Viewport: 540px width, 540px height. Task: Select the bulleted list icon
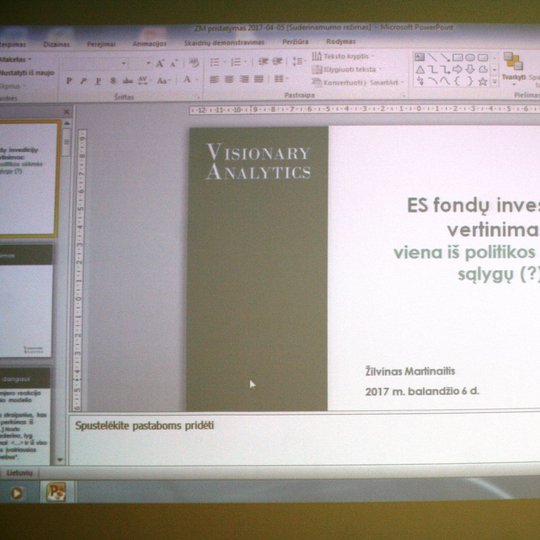pyautogui.click(x=215, y=62)
